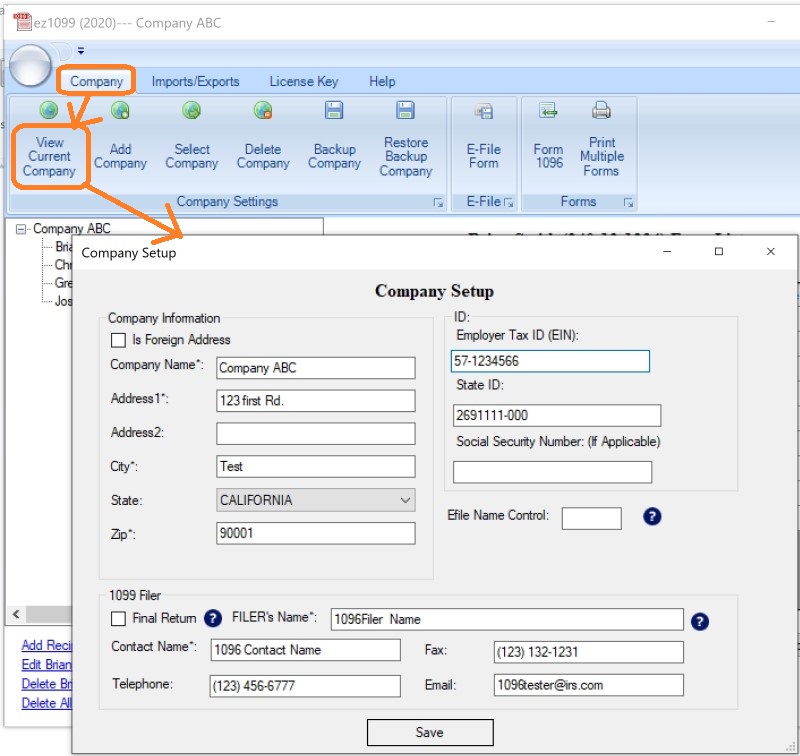
Task: Check the Is Foreign Address box
Action: [119, 340]
